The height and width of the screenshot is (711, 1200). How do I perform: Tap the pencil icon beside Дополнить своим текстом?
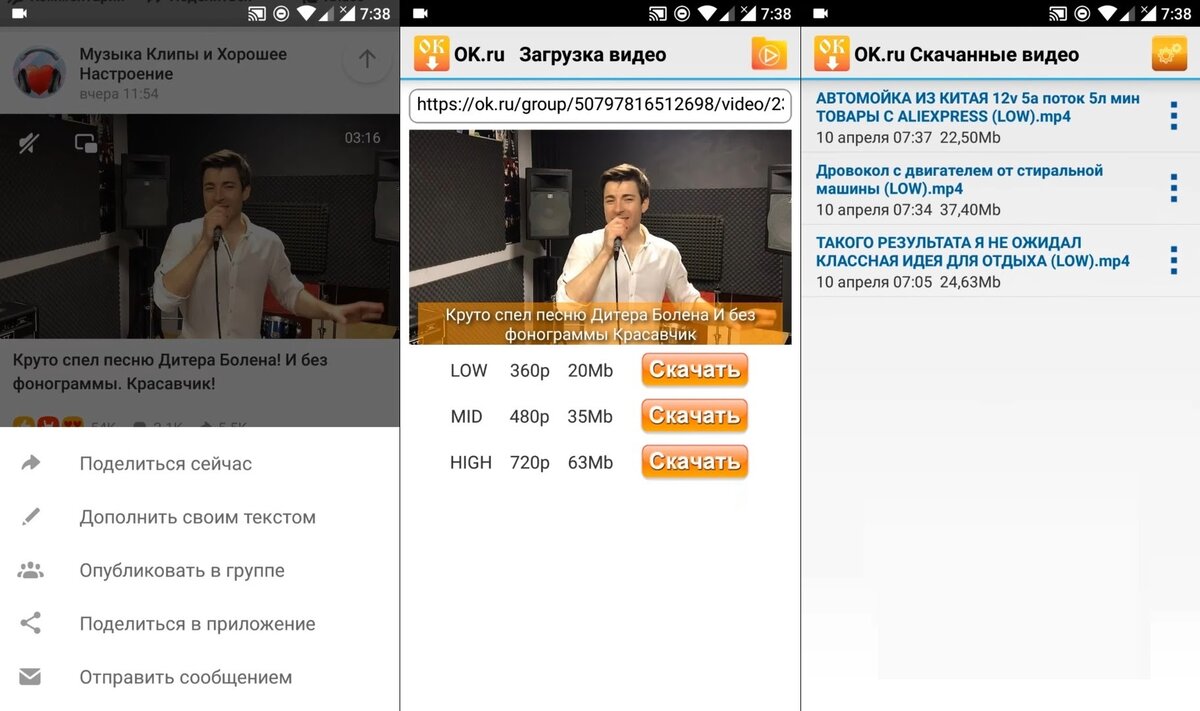pos(31,517)
